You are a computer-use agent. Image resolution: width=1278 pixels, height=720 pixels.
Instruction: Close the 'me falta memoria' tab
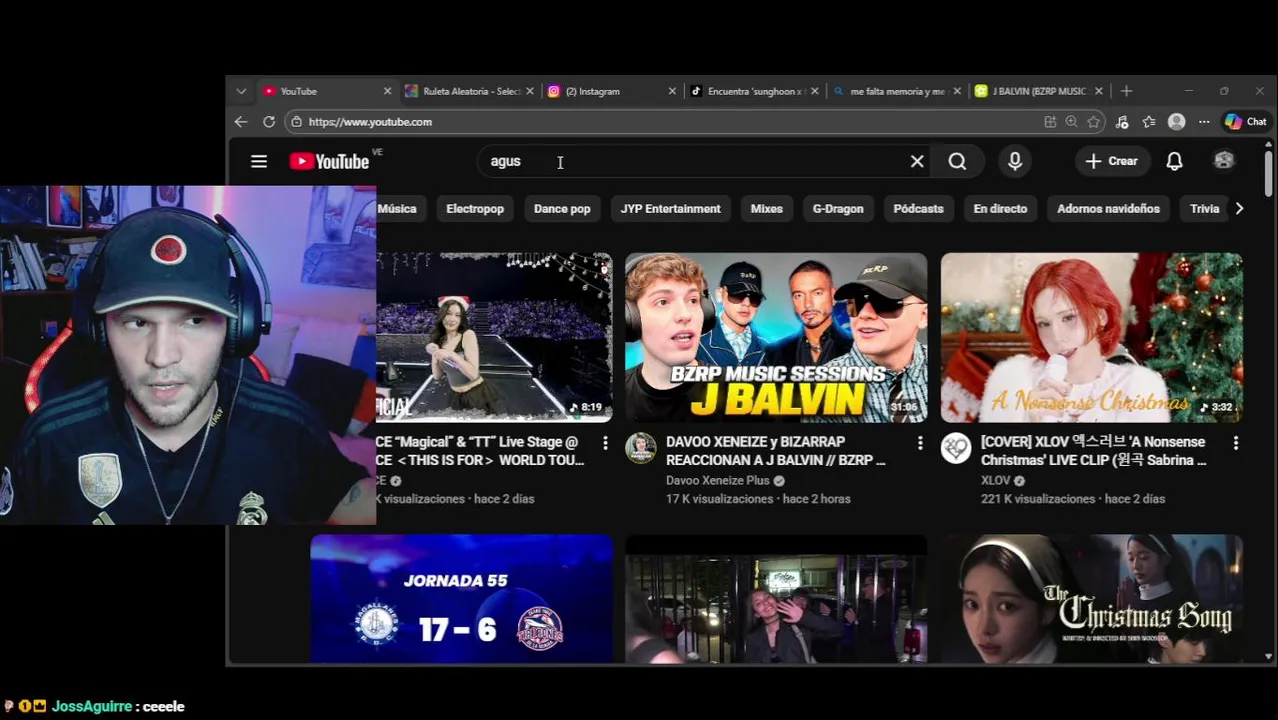click(x=956, y=91)
